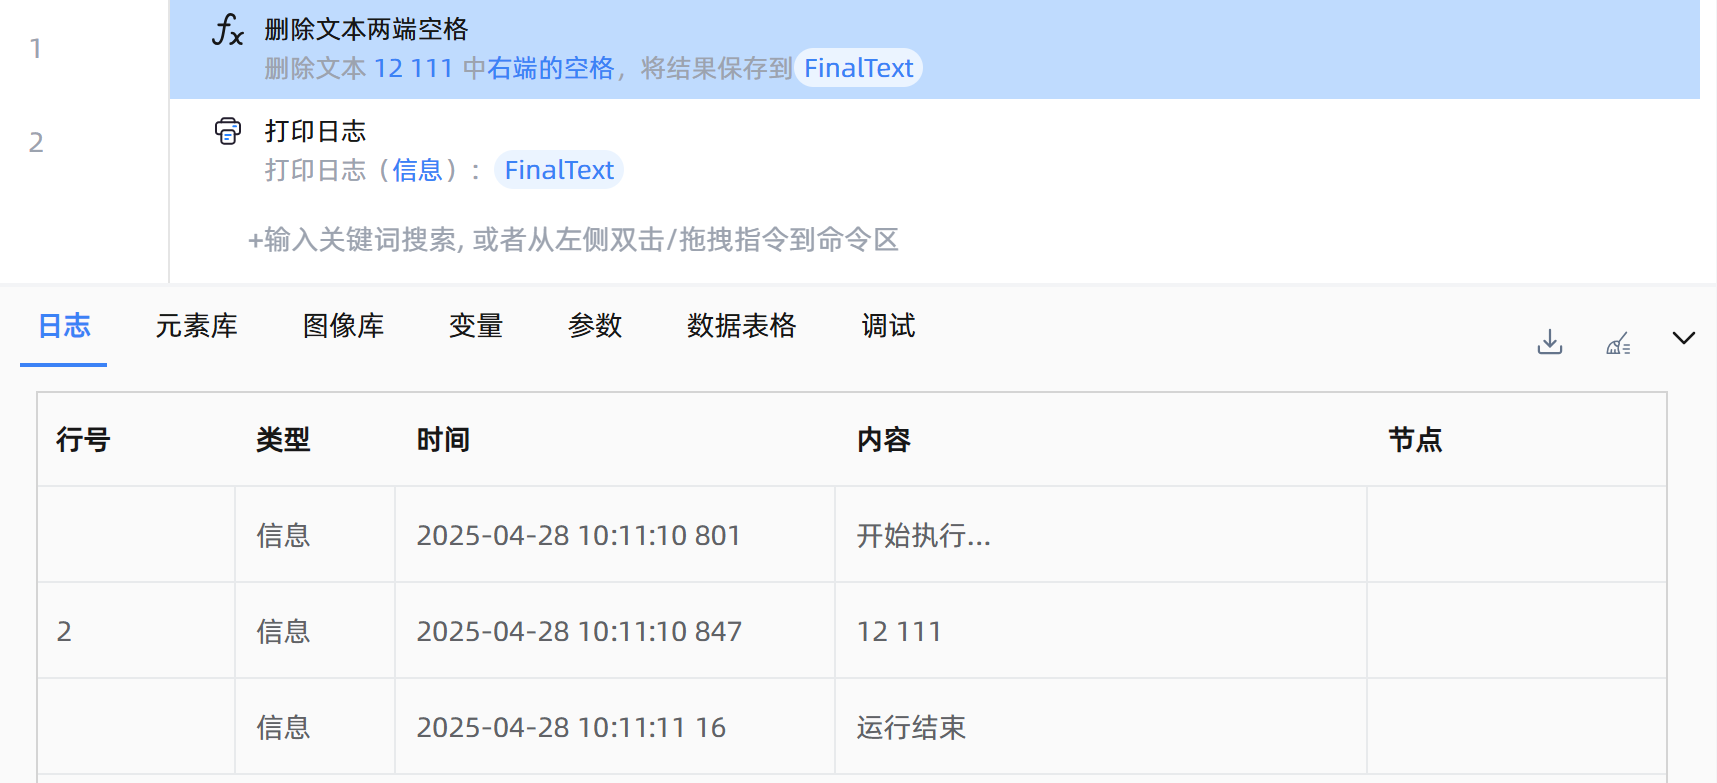Select the 打印日志 command title
This screenshot has width=1717, height=783.
(315, 131)
